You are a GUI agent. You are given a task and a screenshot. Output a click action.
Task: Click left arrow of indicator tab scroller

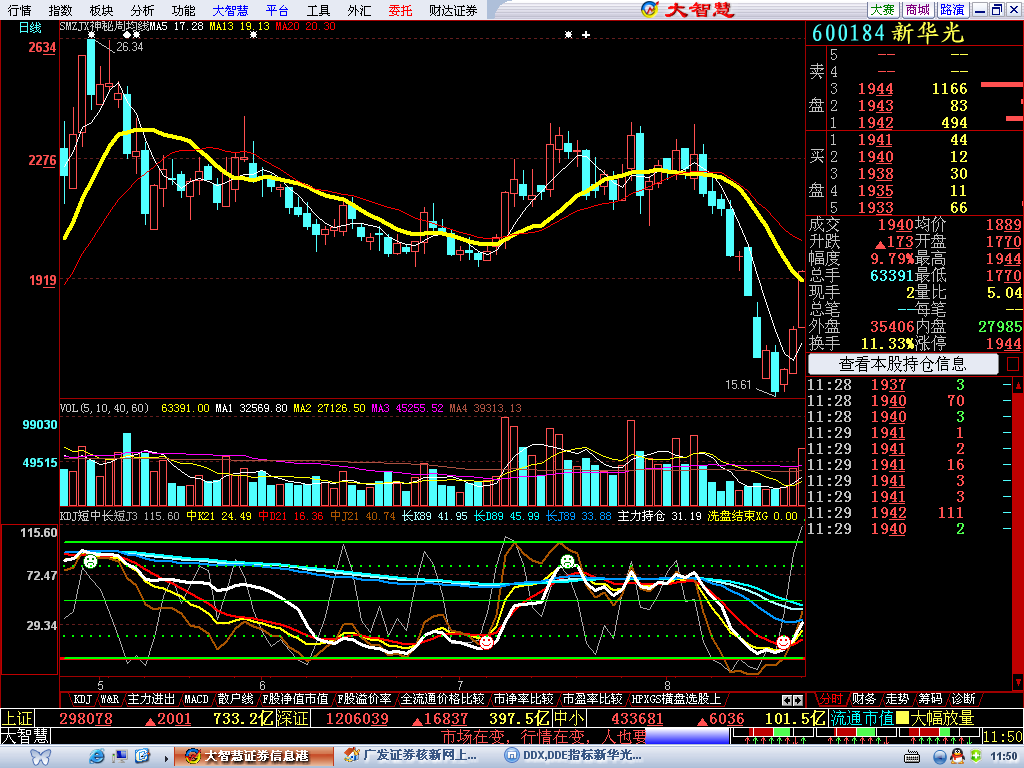[787, 700]
